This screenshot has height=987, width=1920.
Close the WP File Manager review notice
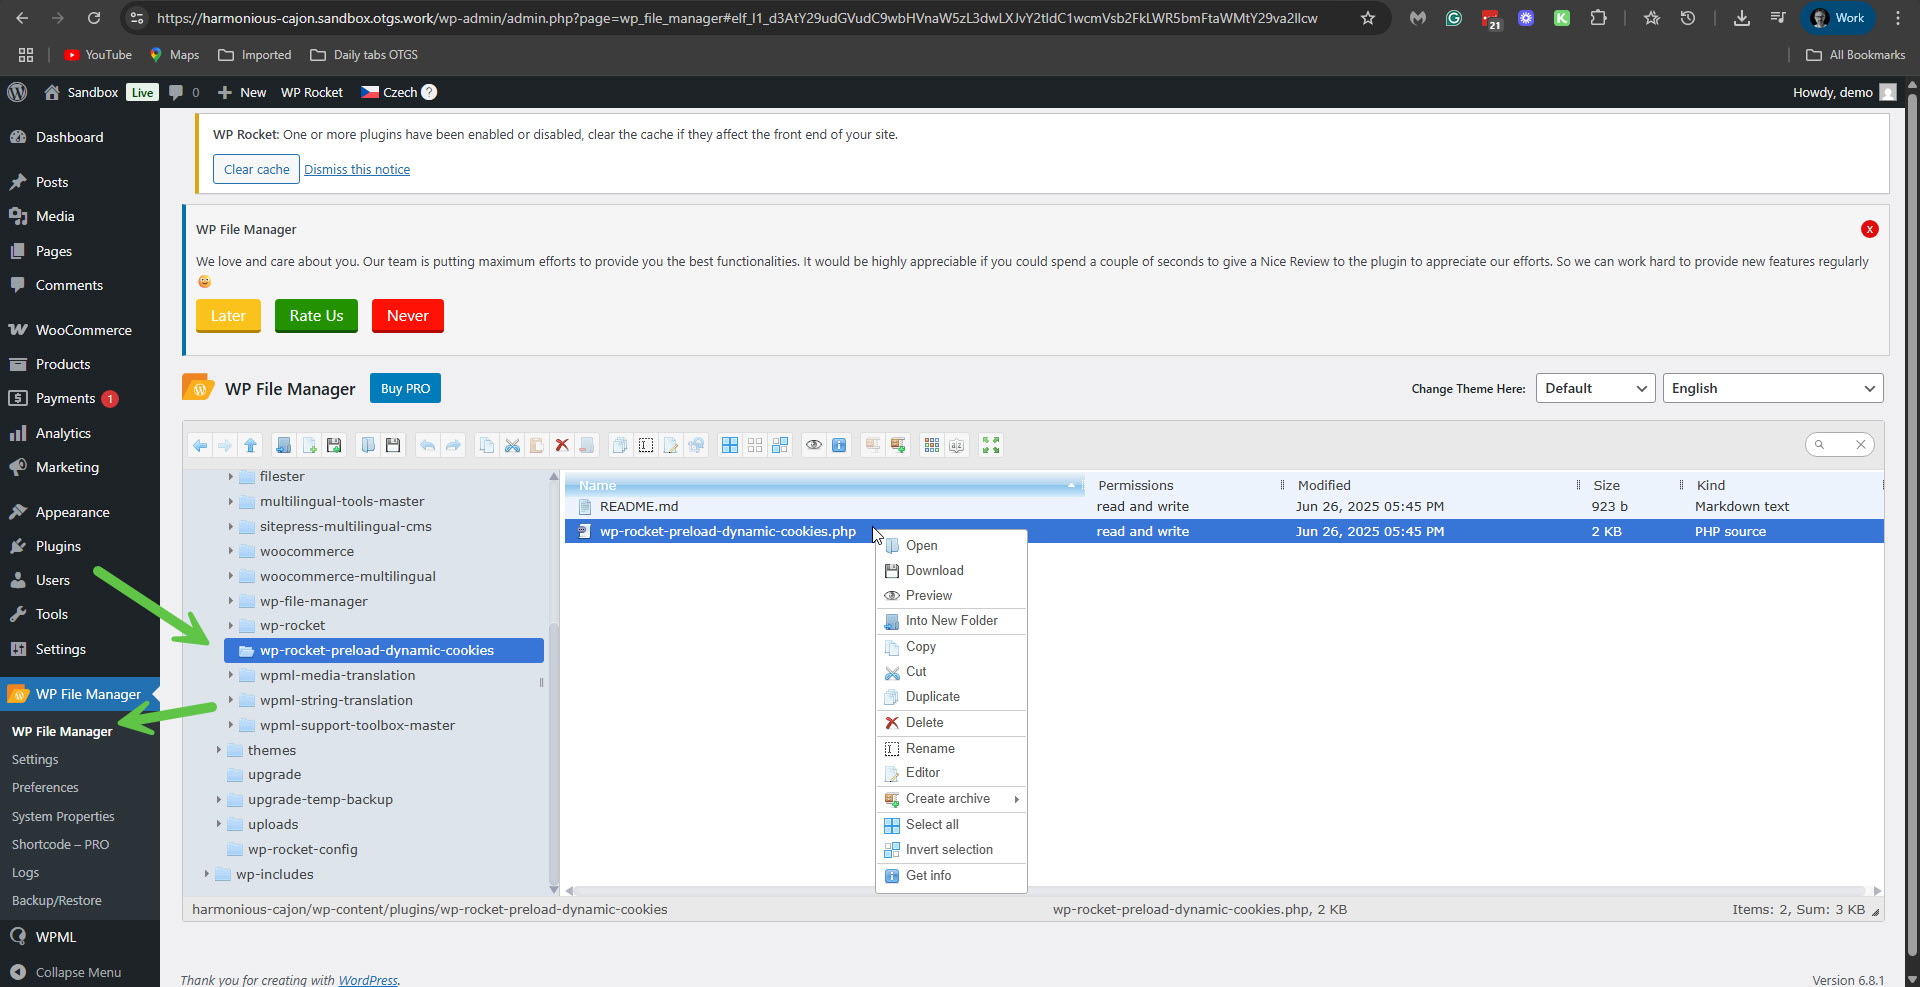(x=1869, y=229)
